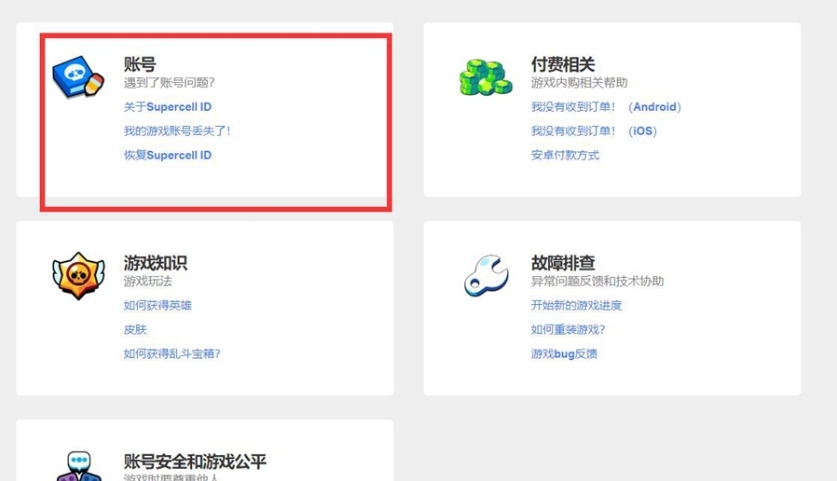Click the character icon beside 账号安全和游戏公平
837x481 pixels.
(78, 467)
